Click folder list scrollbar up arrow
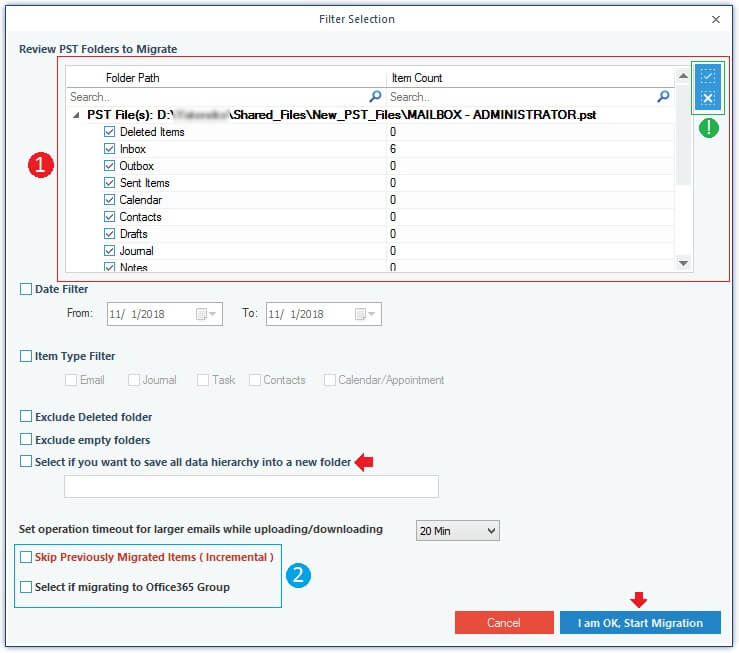 683,76
